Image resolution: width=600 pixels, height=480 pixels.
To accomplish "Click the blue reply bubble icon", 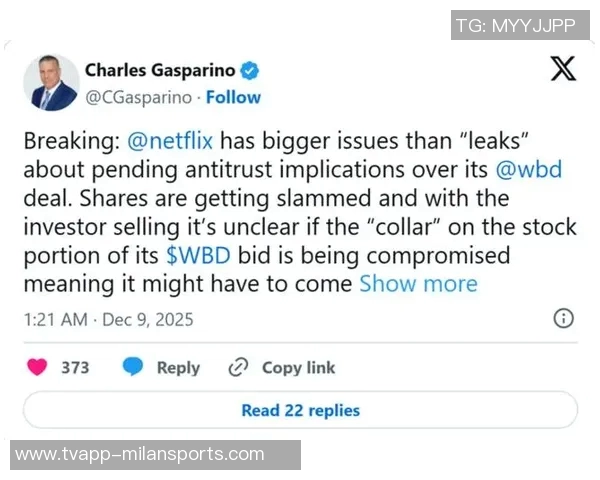I will 133,367.
